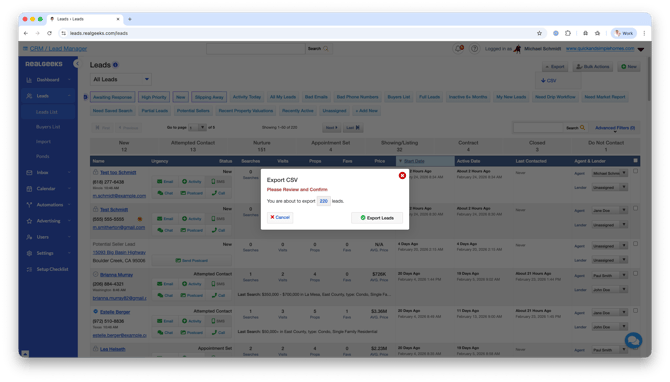Close the Export CSV dialog with red X
670x382 pixels.
click(402, 175)
